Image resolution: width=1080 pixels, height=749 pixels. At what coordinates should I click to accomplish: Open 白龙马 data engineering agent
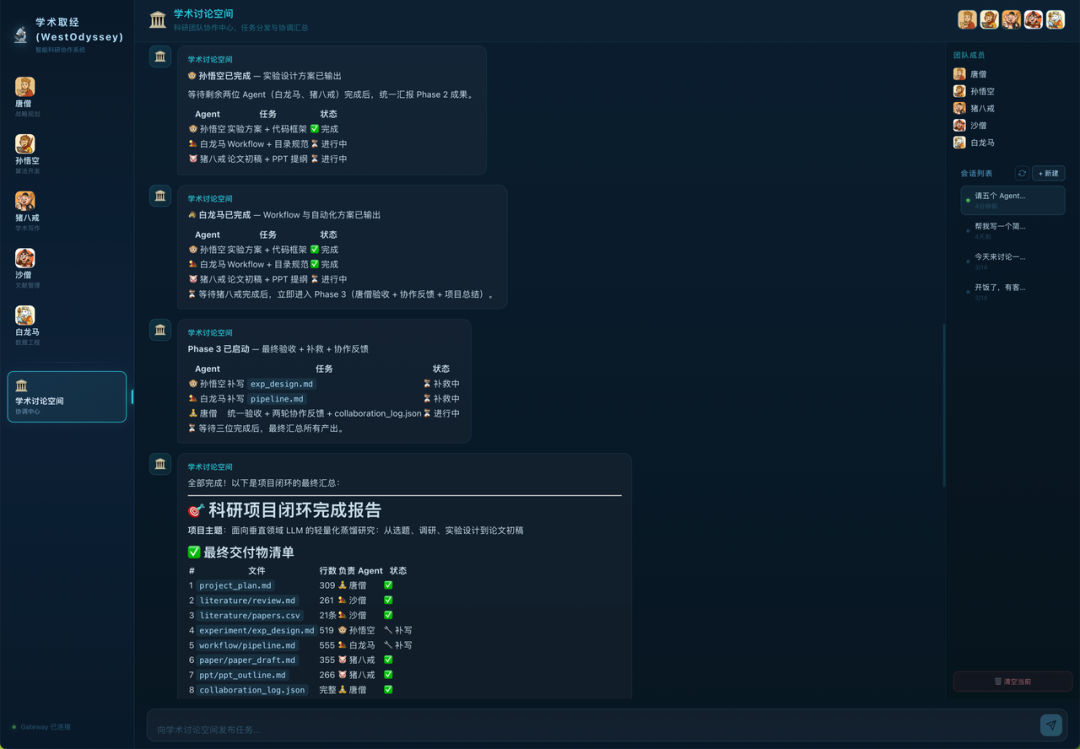coord(26,321)
